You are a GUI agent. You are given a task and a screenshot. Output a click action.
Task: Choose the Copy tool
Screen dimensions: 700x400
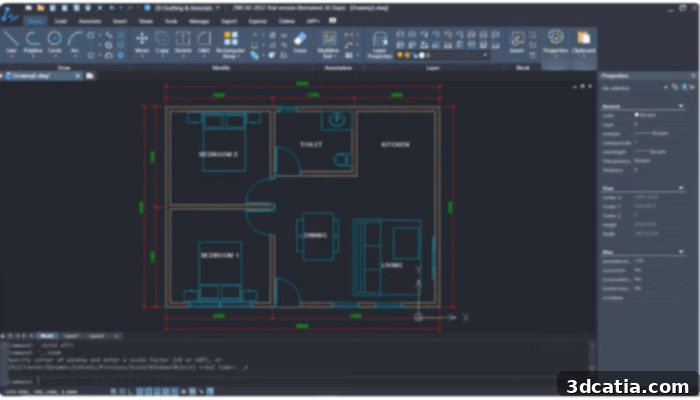162,42
